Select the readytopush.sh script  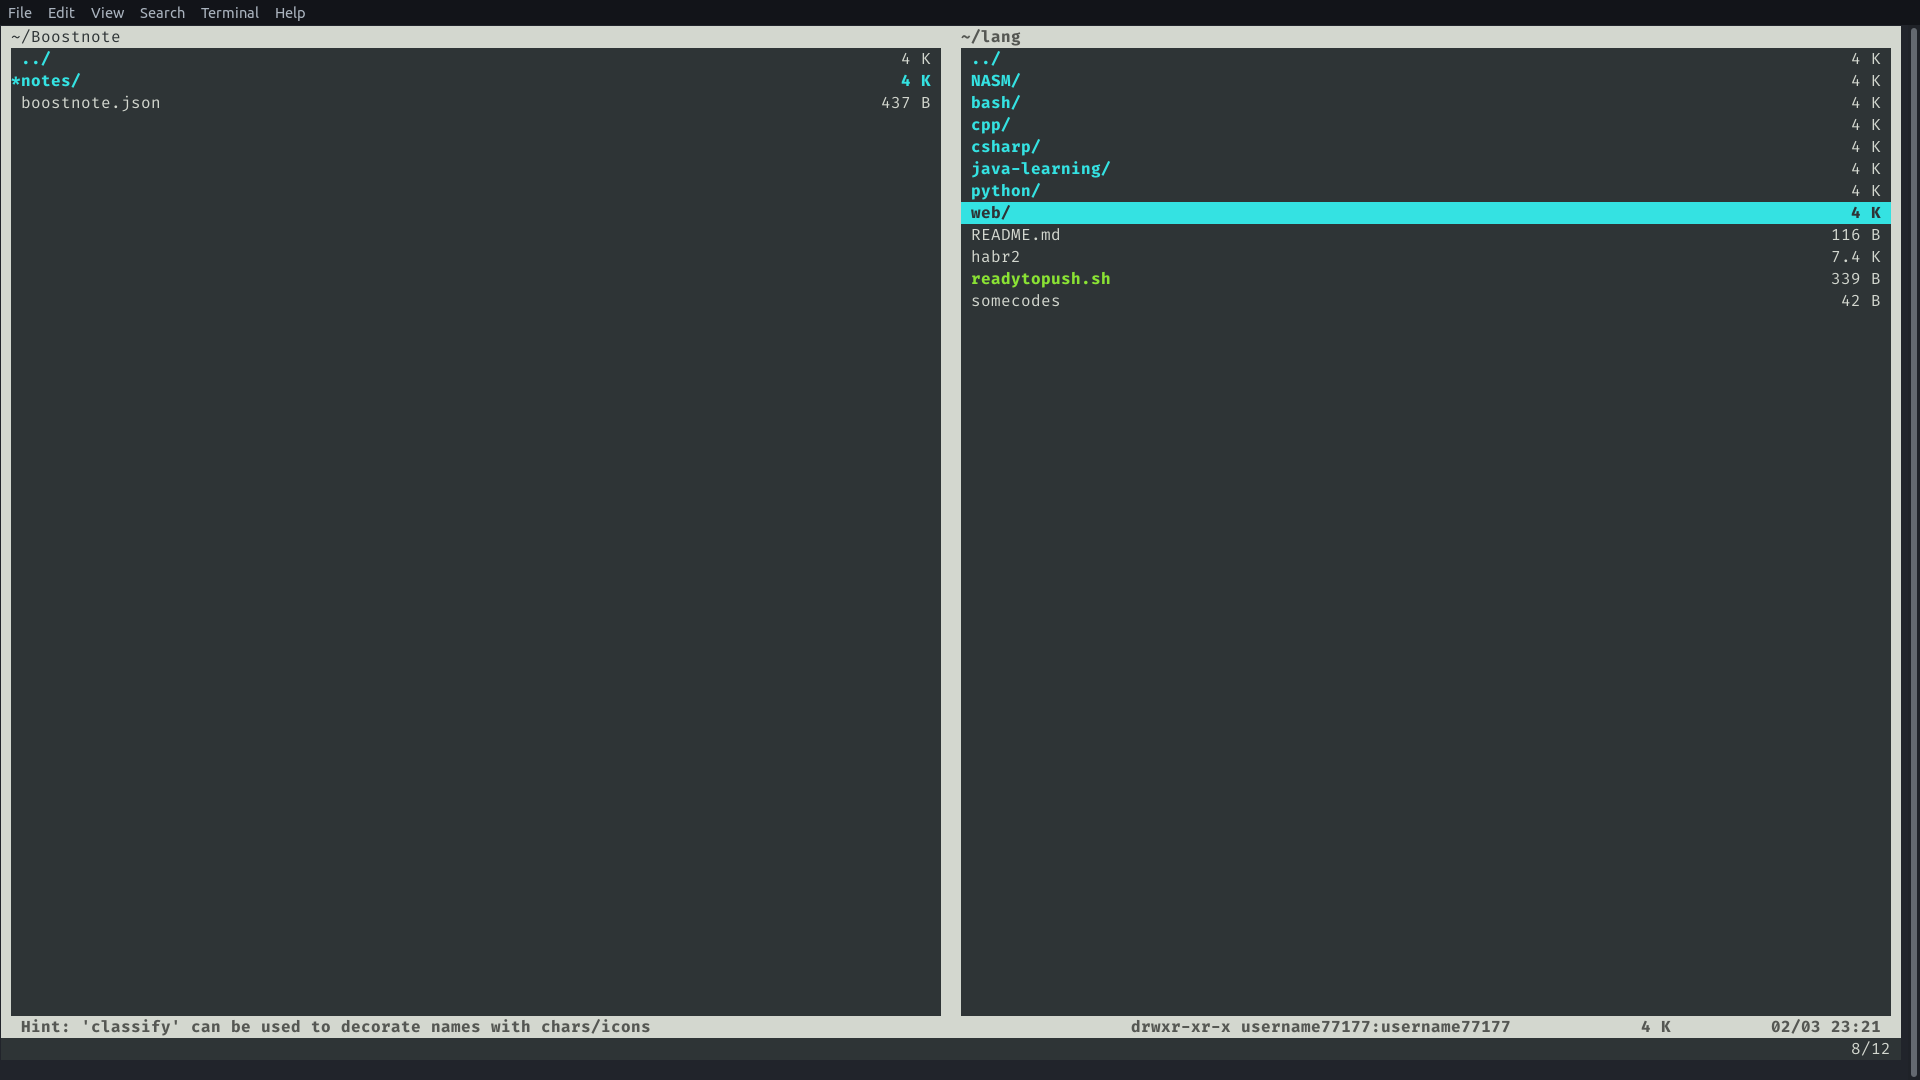(x=1040, y=279)
